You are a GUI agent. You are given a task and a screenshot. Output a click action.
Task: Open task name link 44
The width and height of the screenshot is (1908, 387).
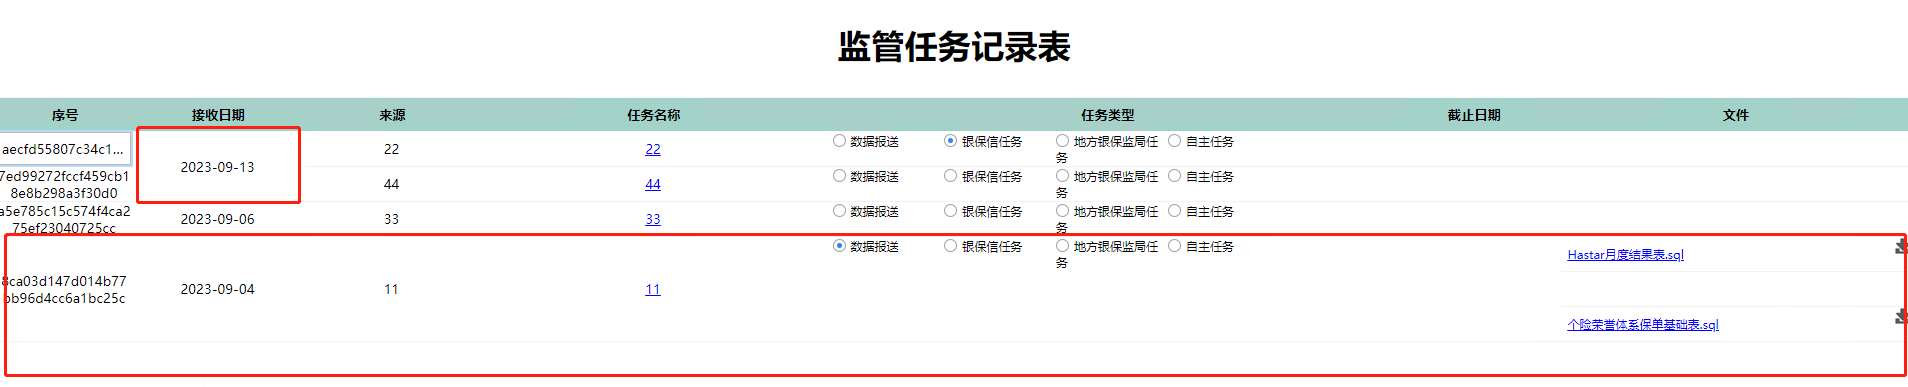click(653, 184)
